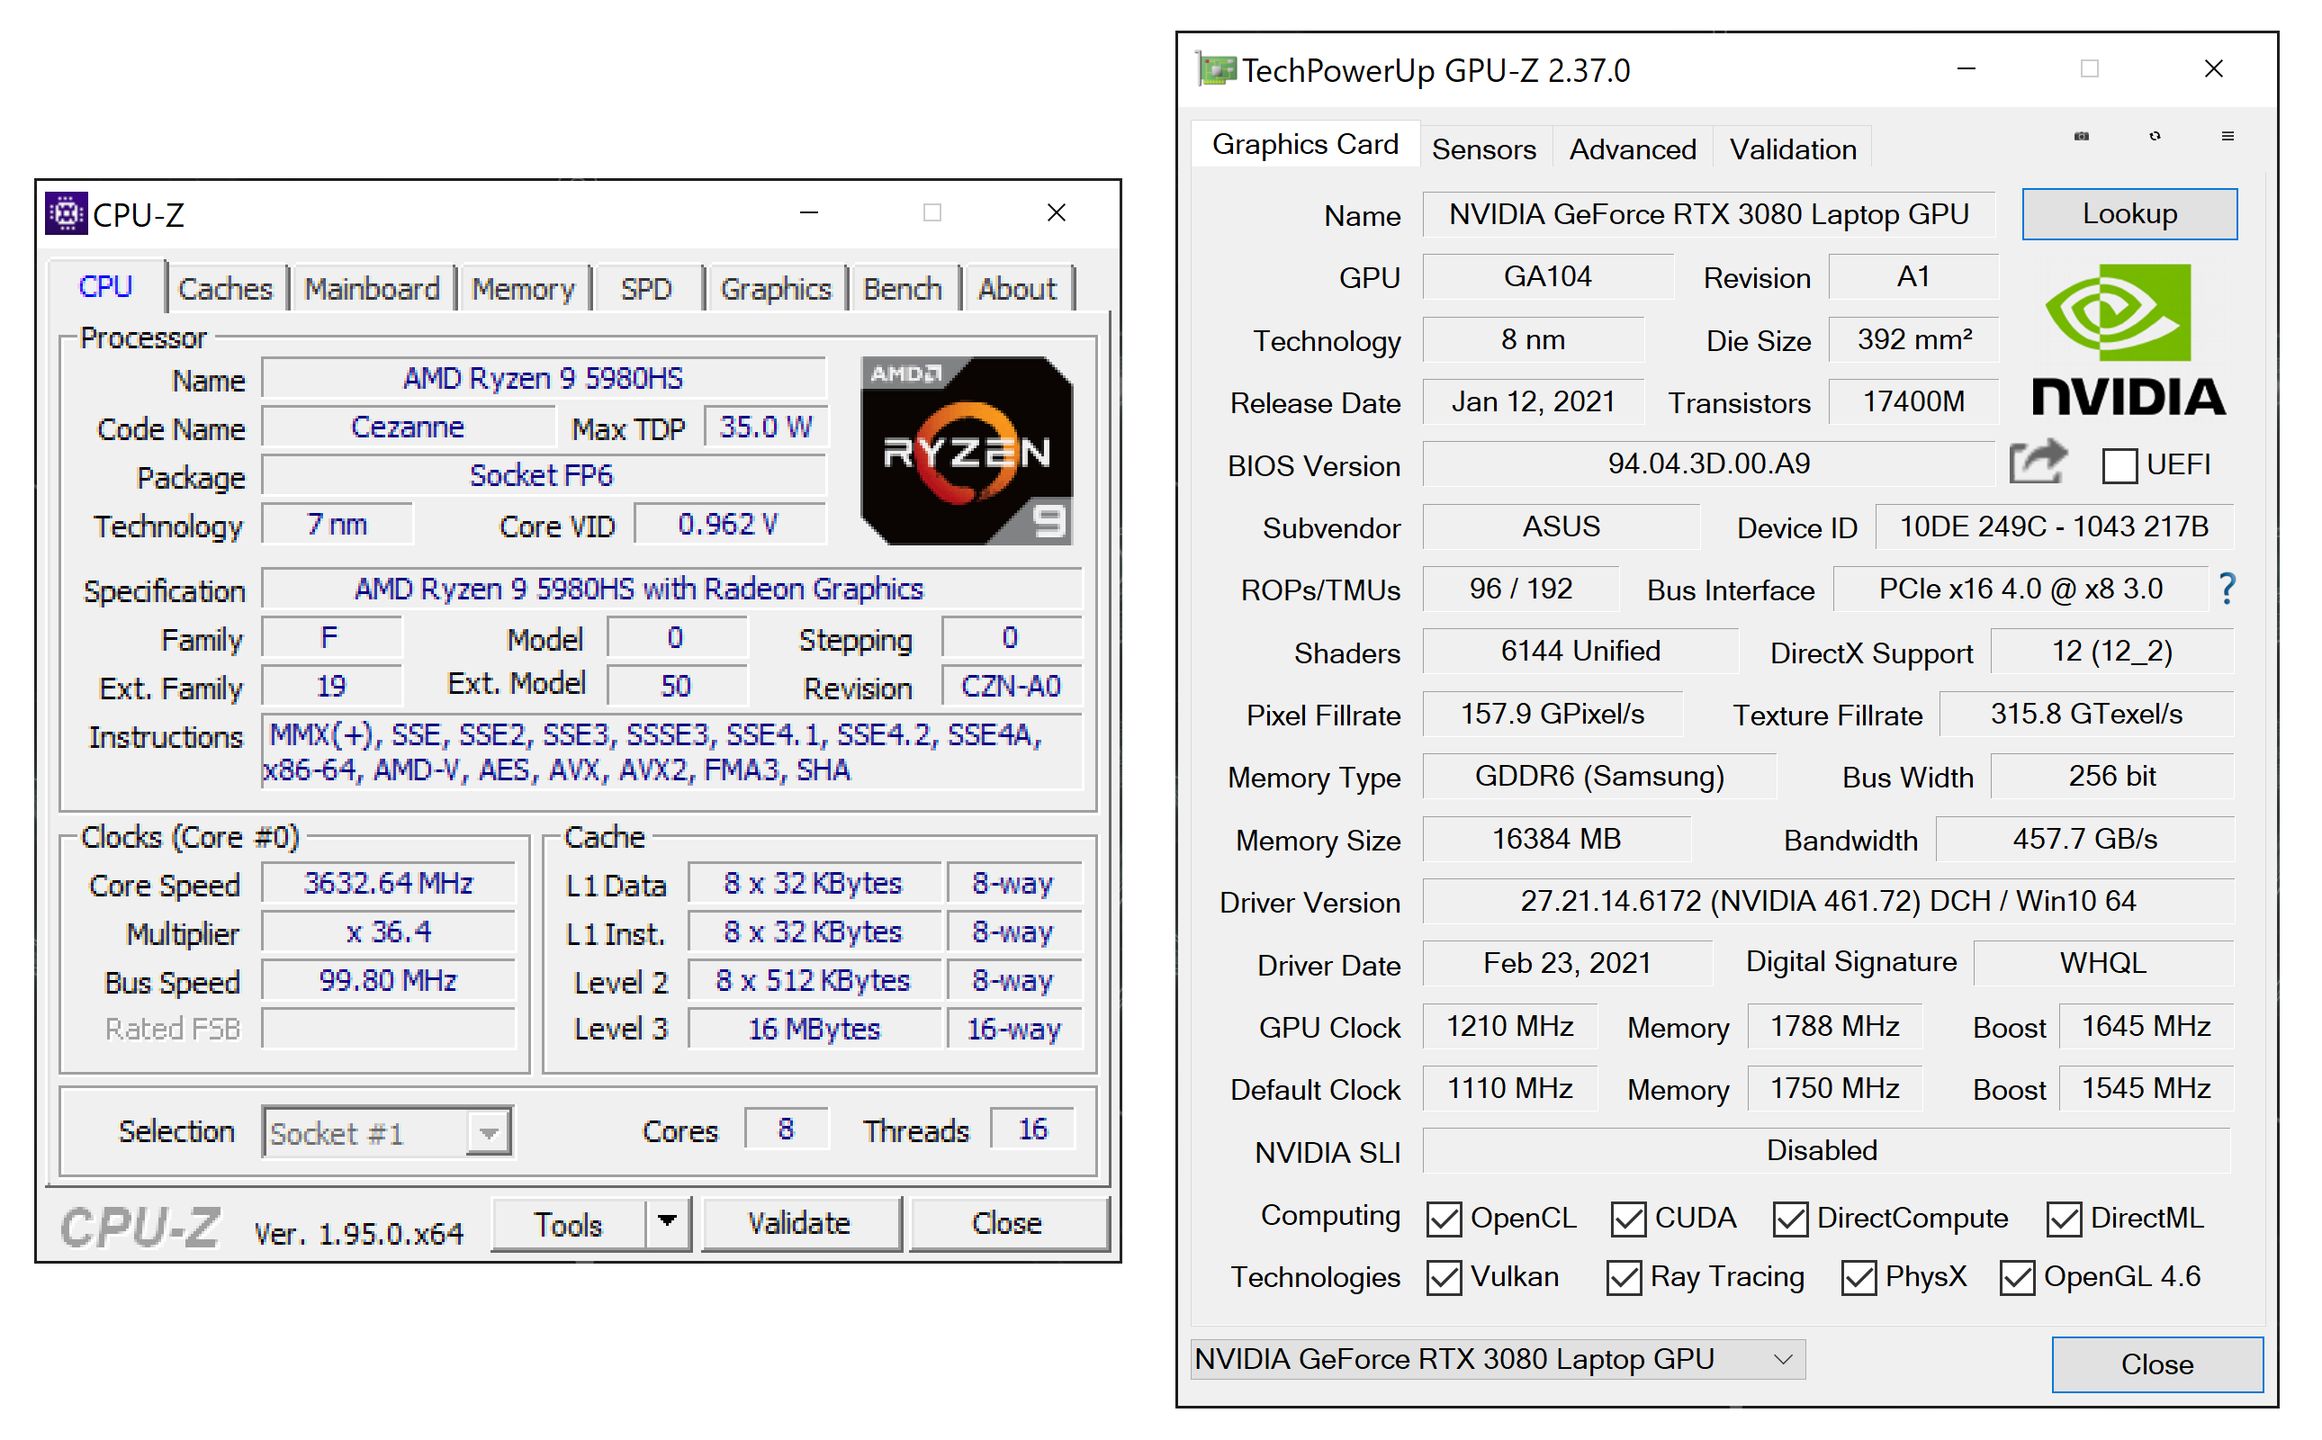Viewport: 2322px width, 1440px height.
Task: Toggle the DirectML checkbox
Action: point(2064,1219)
